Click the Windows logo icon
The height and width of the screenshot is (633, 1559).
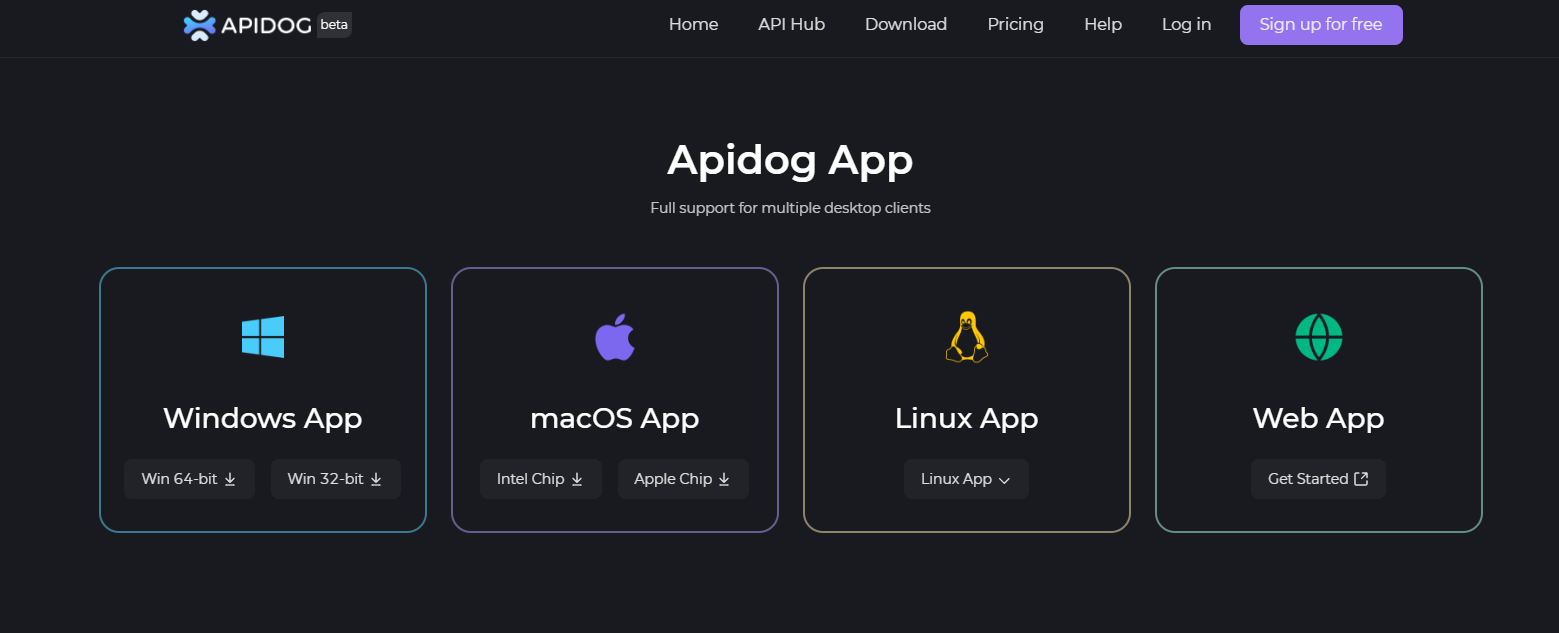click(x=263, y=337)
